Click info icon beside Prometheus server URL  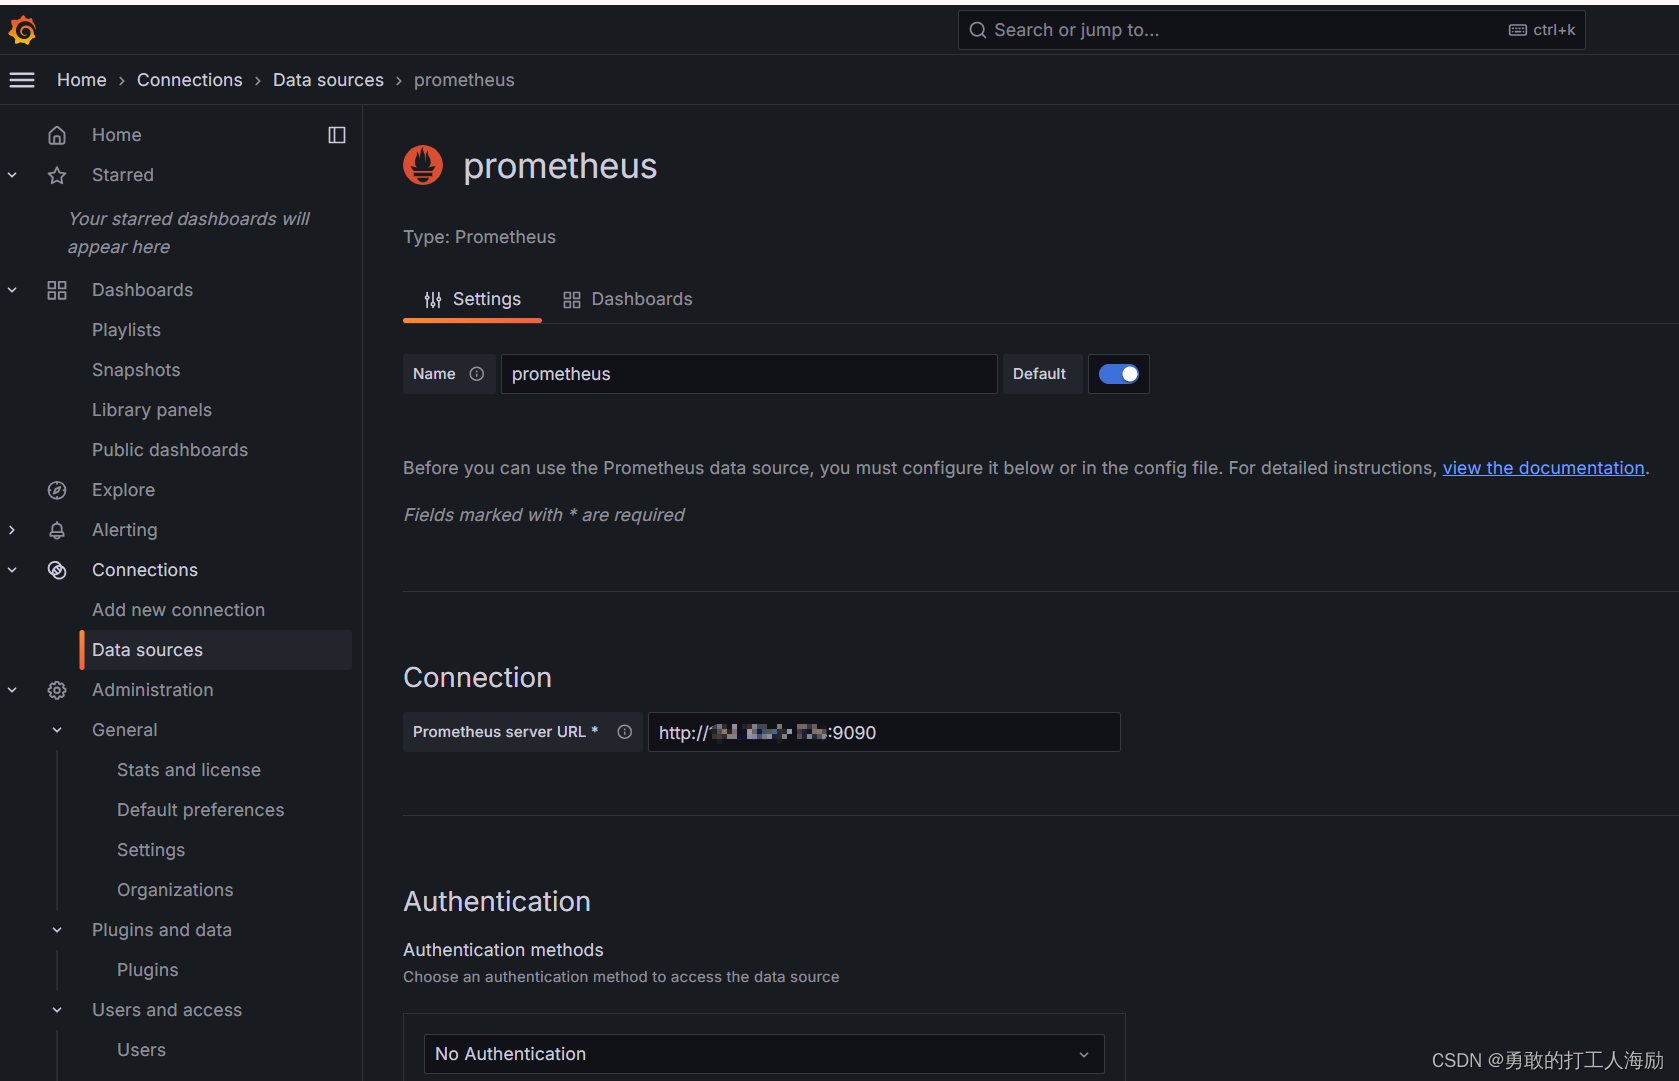coord(625,732)
